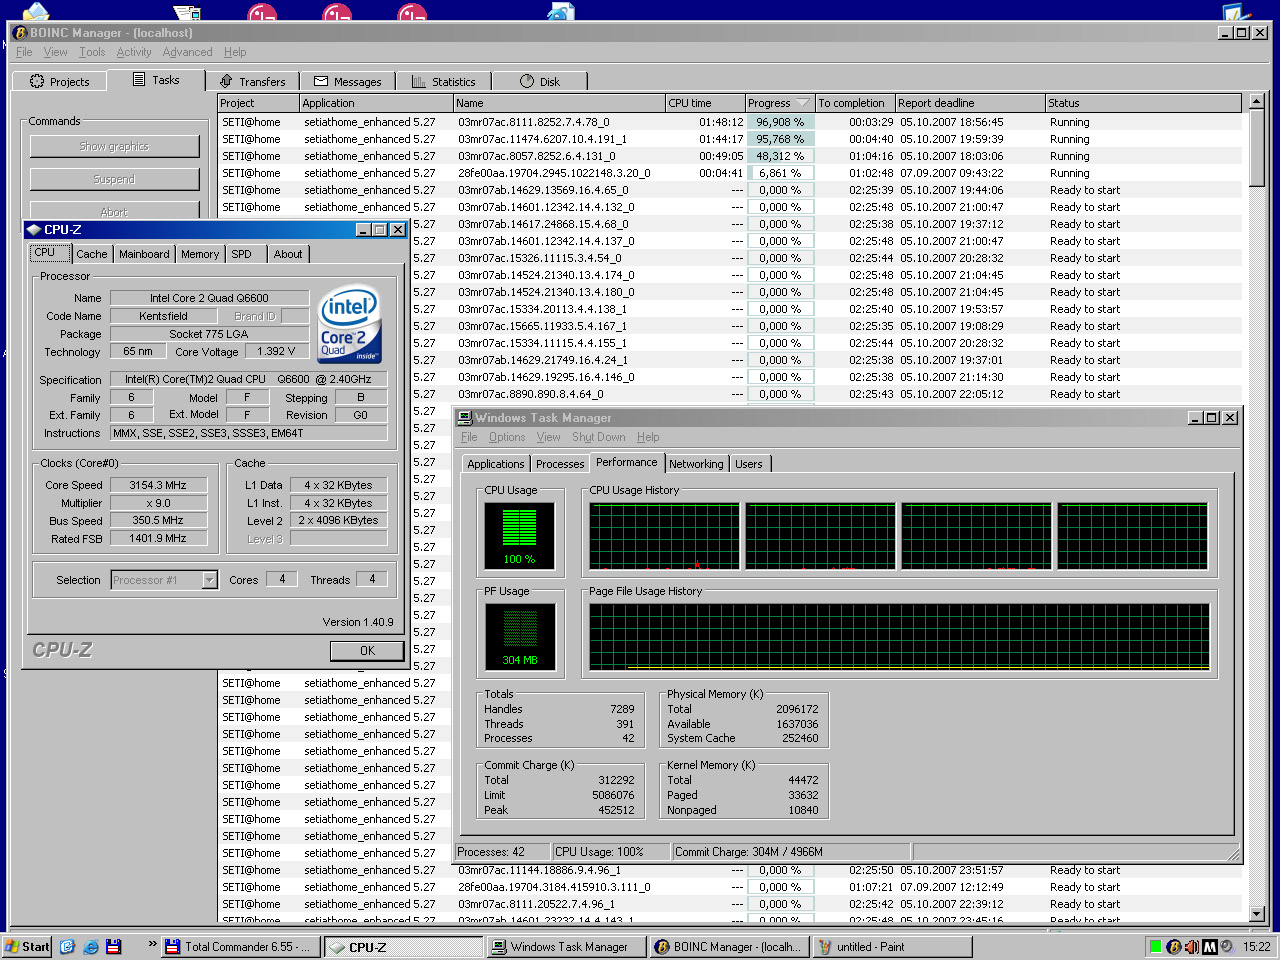The image size is (1280, 960).
Task: Open the Start menu
Action: (27, 946)
